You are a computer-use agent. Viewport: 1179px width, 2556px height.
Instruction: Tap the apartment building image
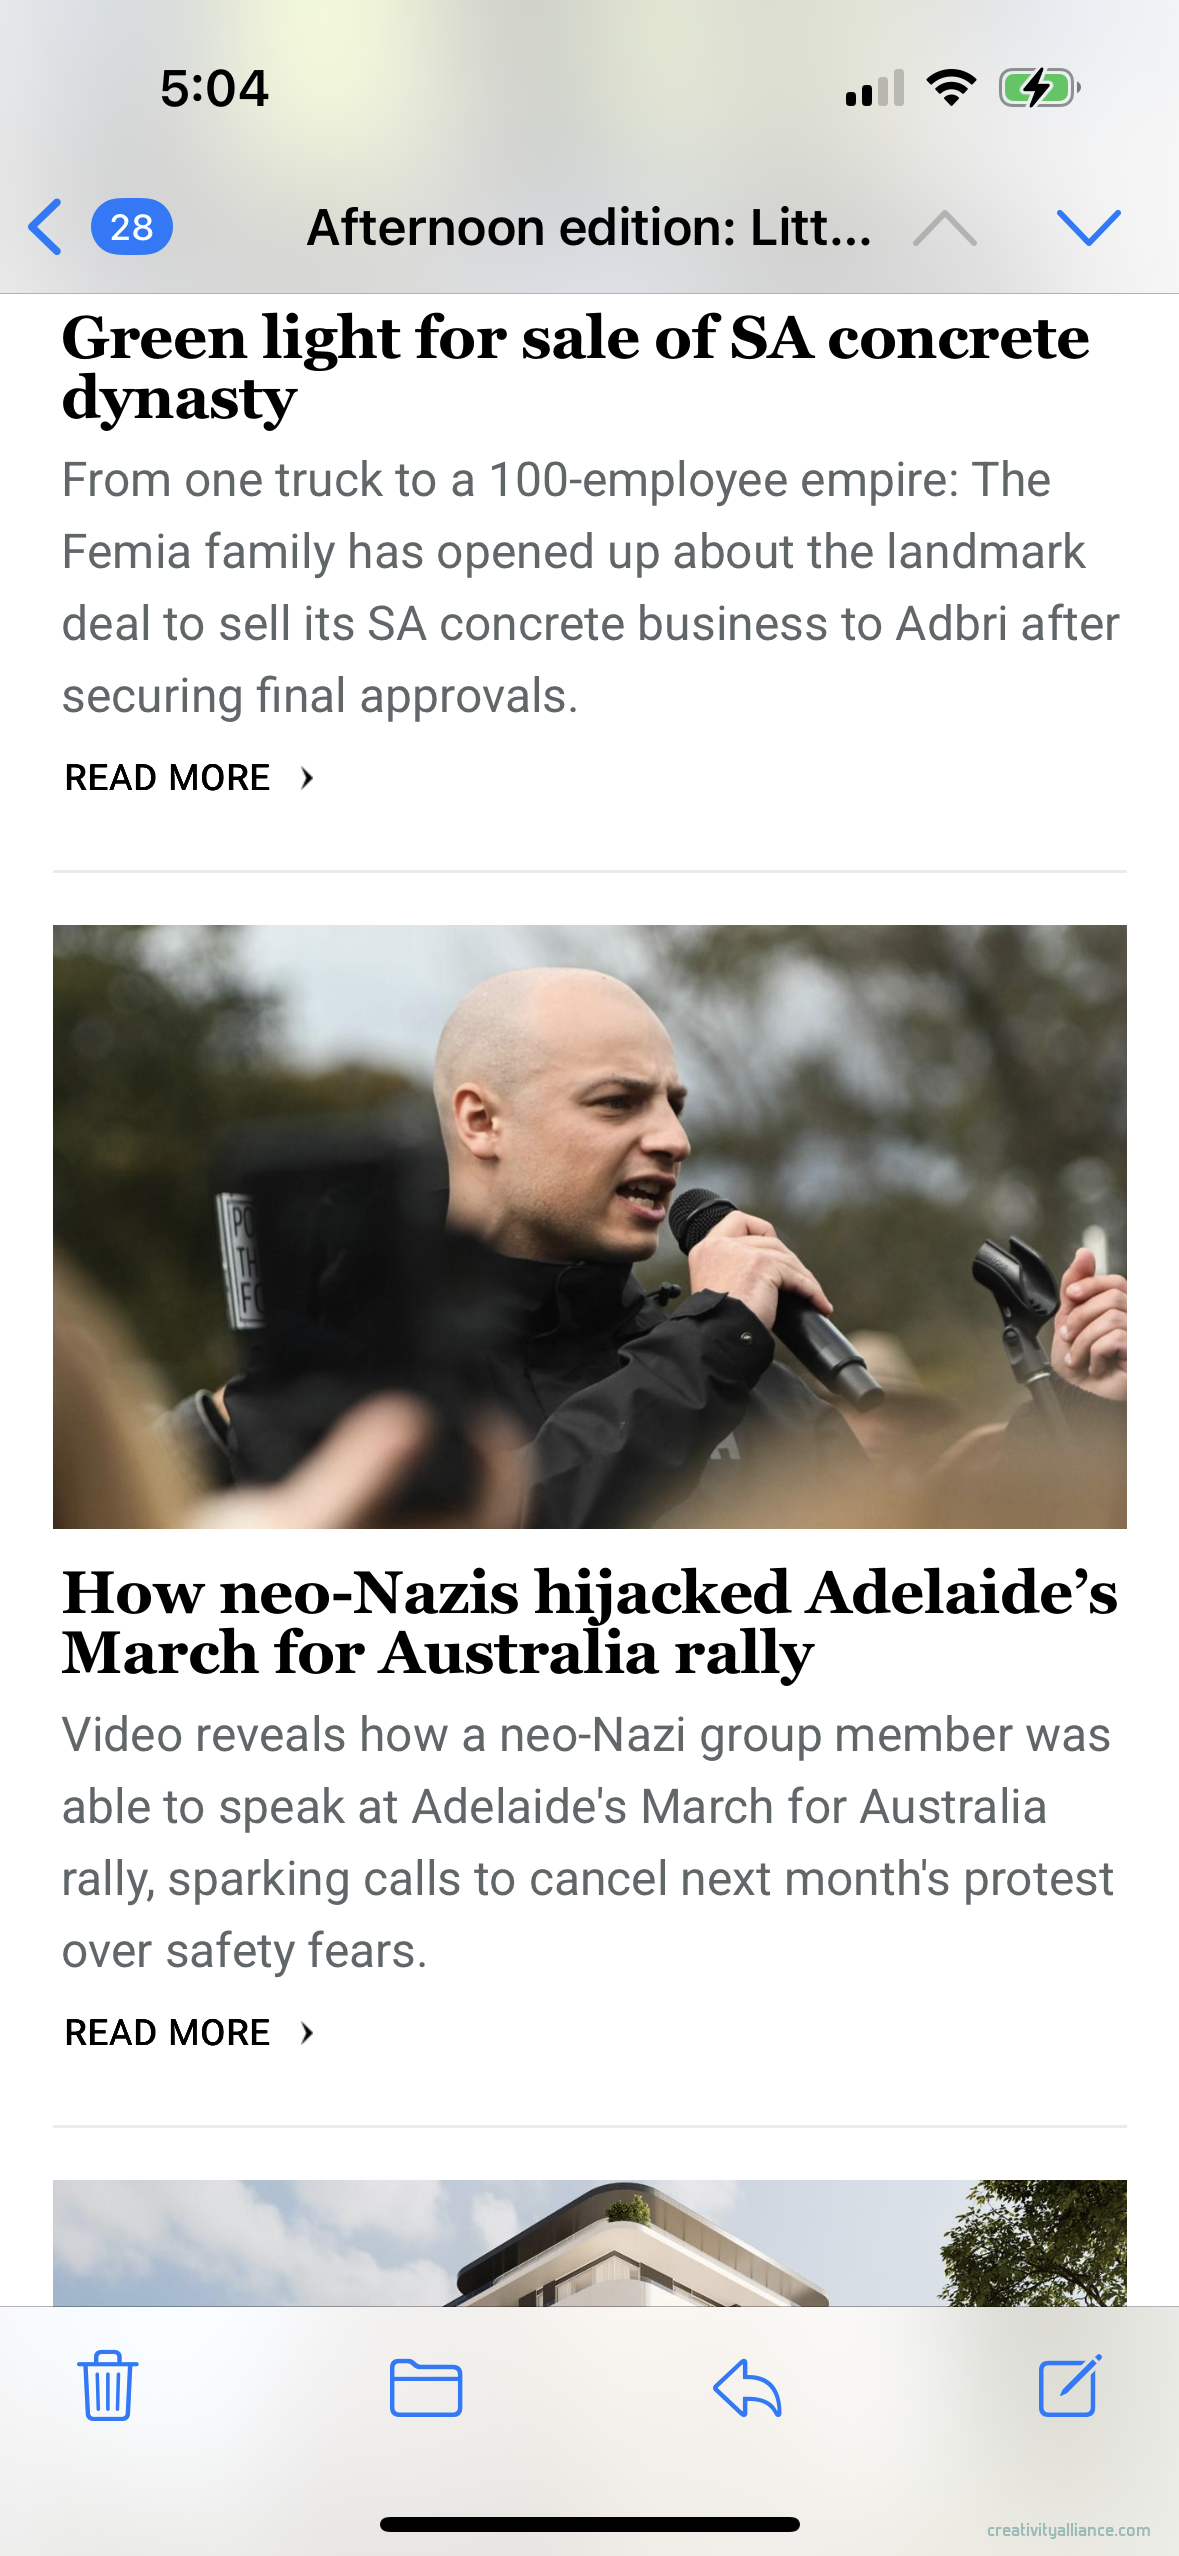(x=590, y=2243)
